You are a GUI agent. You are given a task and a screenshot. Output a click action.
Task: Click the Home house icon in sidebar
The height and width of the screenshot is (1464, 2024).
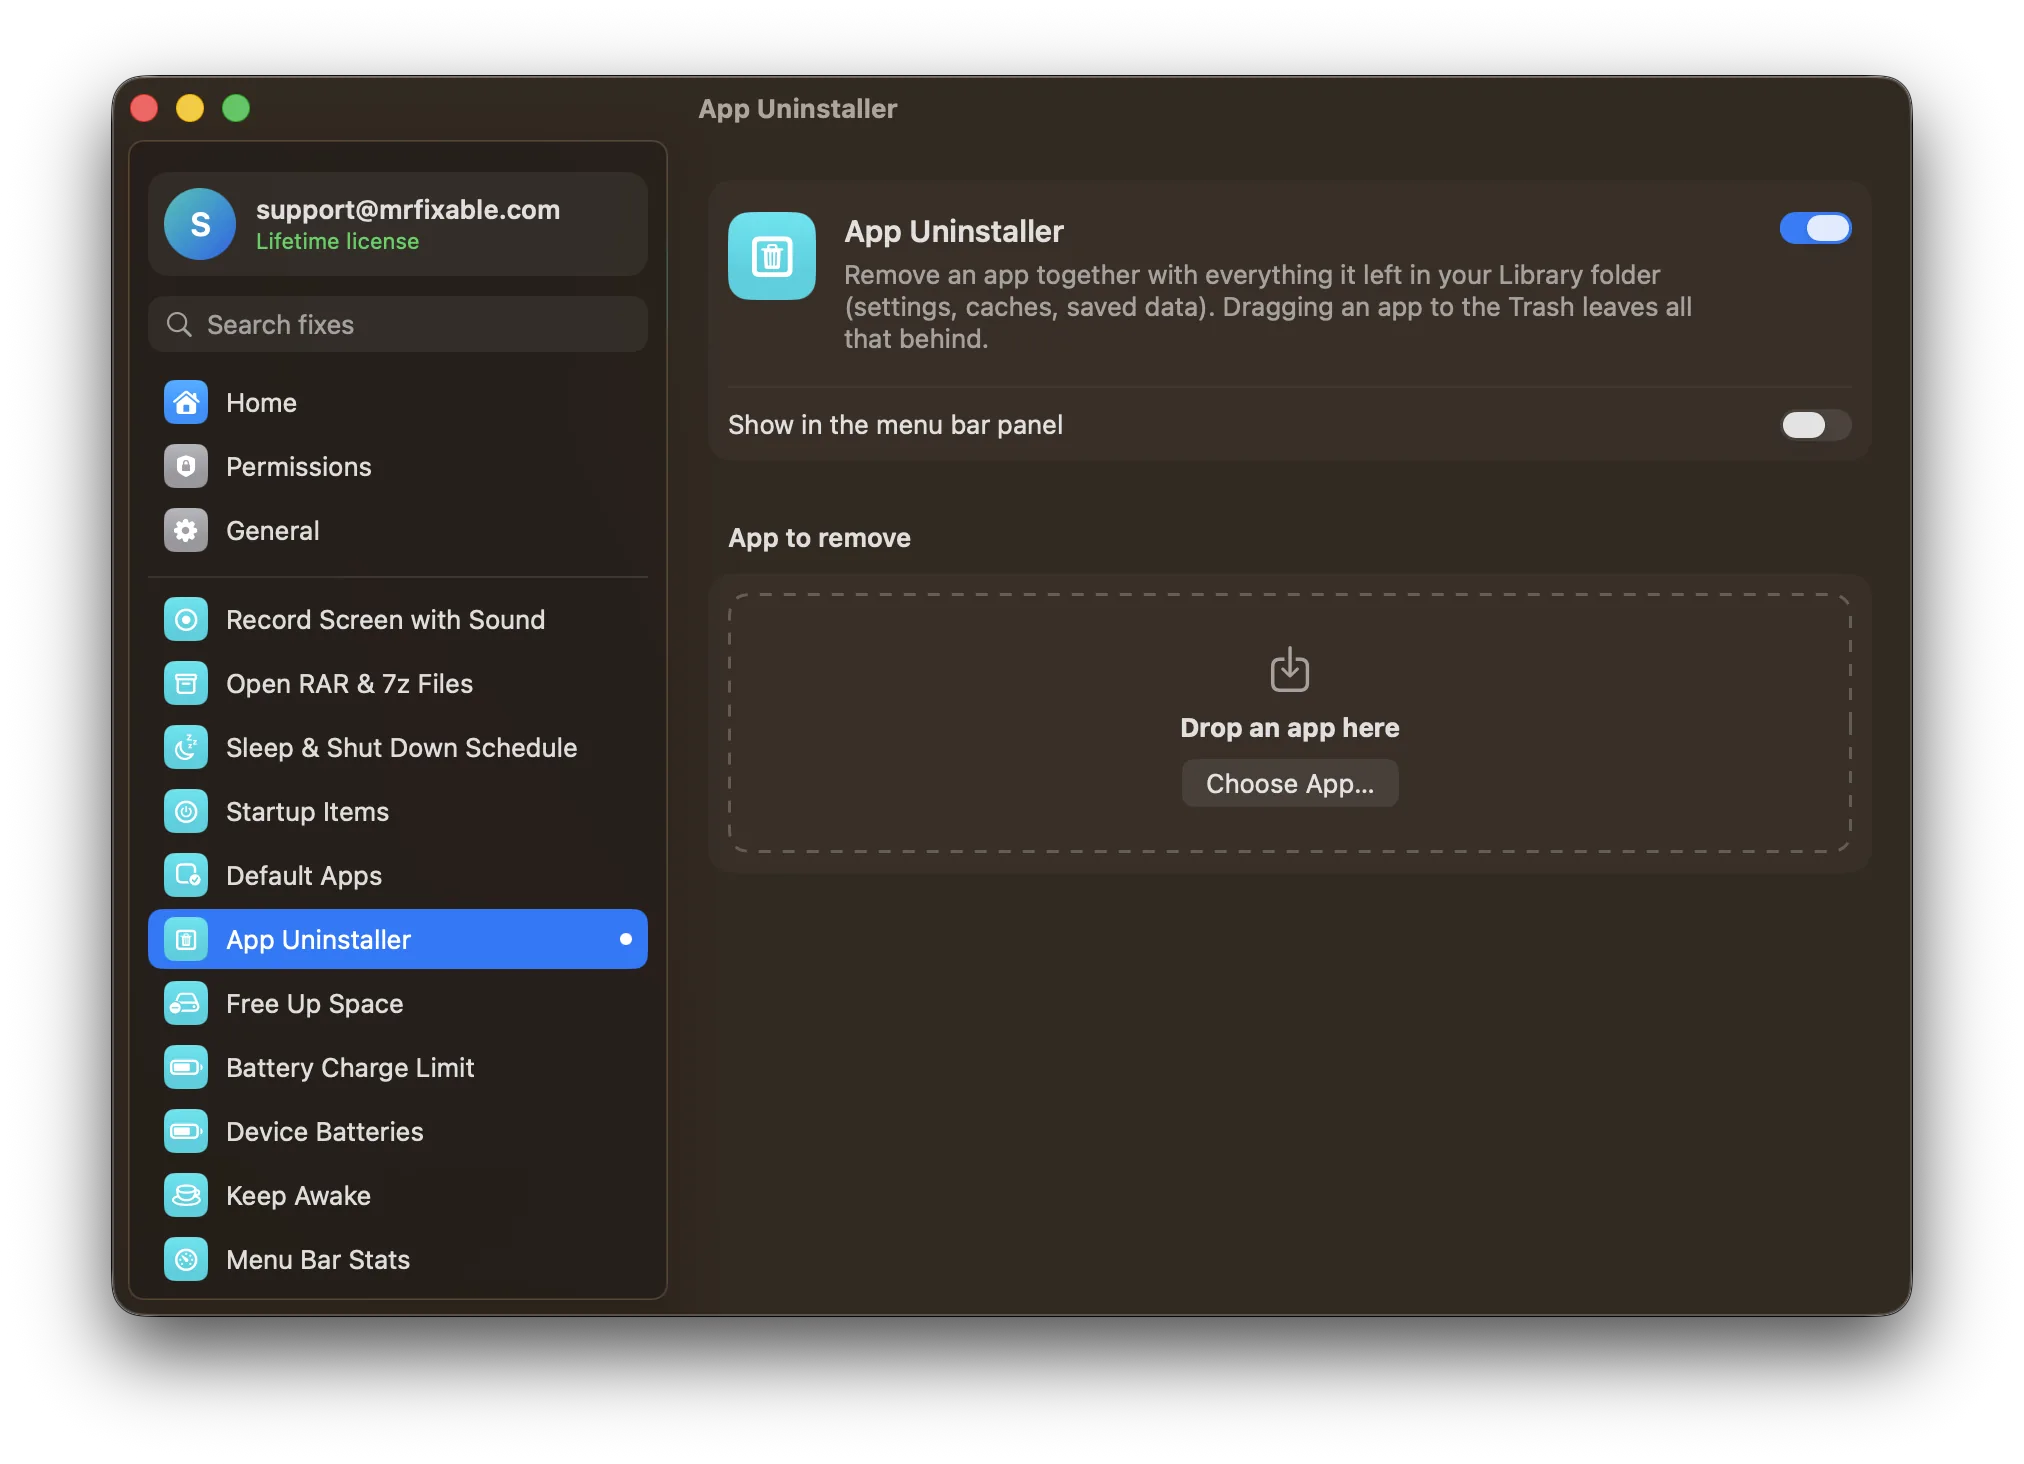pos(186,403)
